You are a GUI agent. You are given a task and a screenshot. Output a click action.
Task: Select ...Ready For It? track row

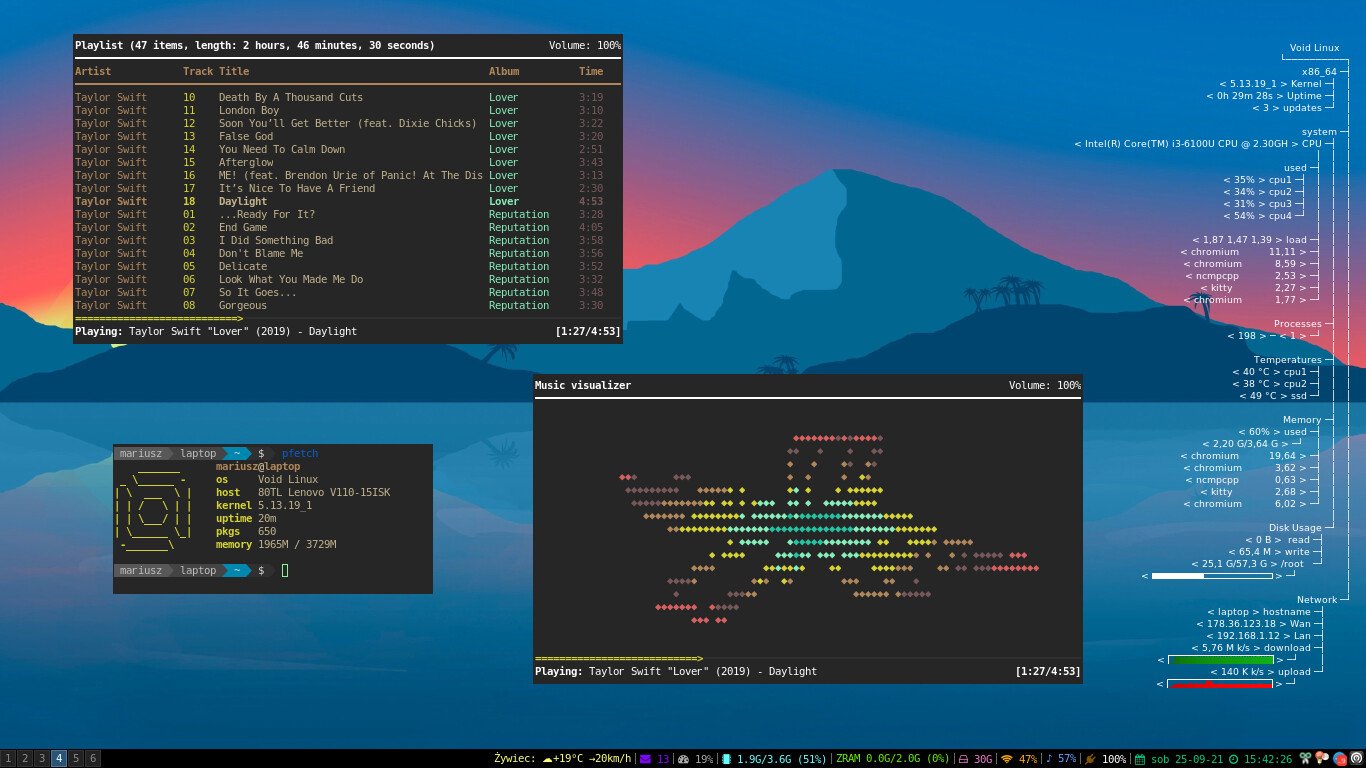pos(347,214)
